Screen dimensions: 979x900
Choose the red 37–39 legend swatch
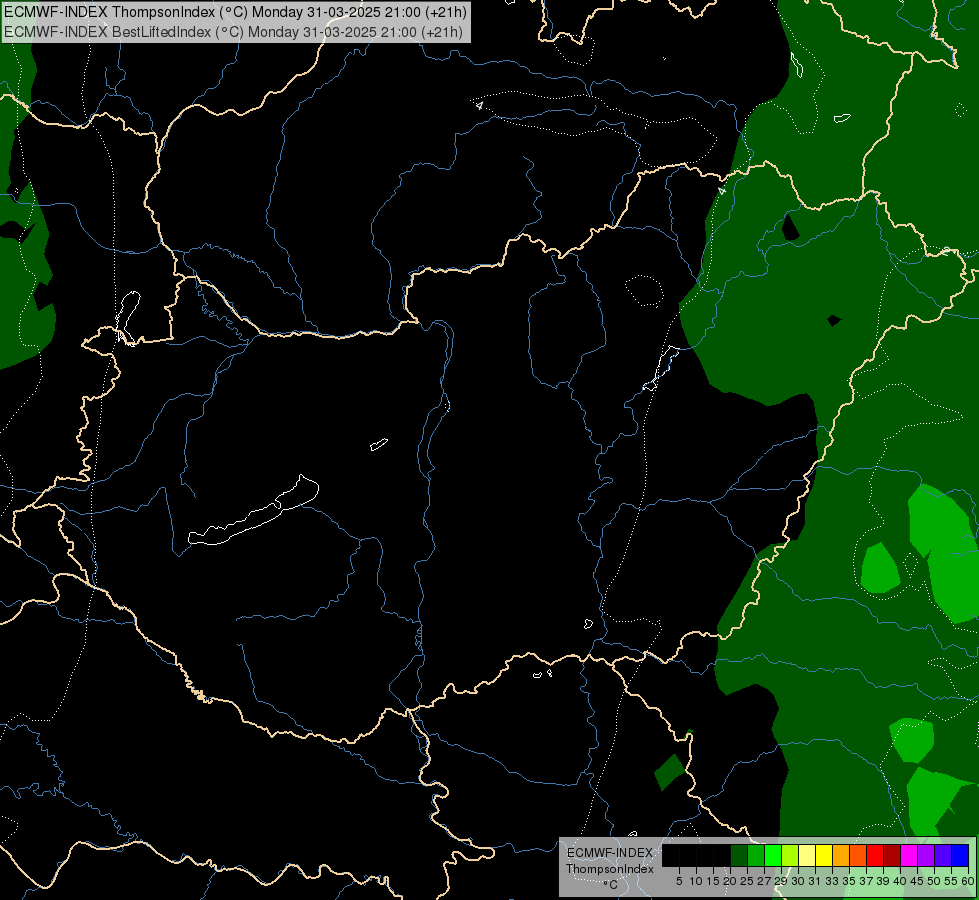point(875,856)
